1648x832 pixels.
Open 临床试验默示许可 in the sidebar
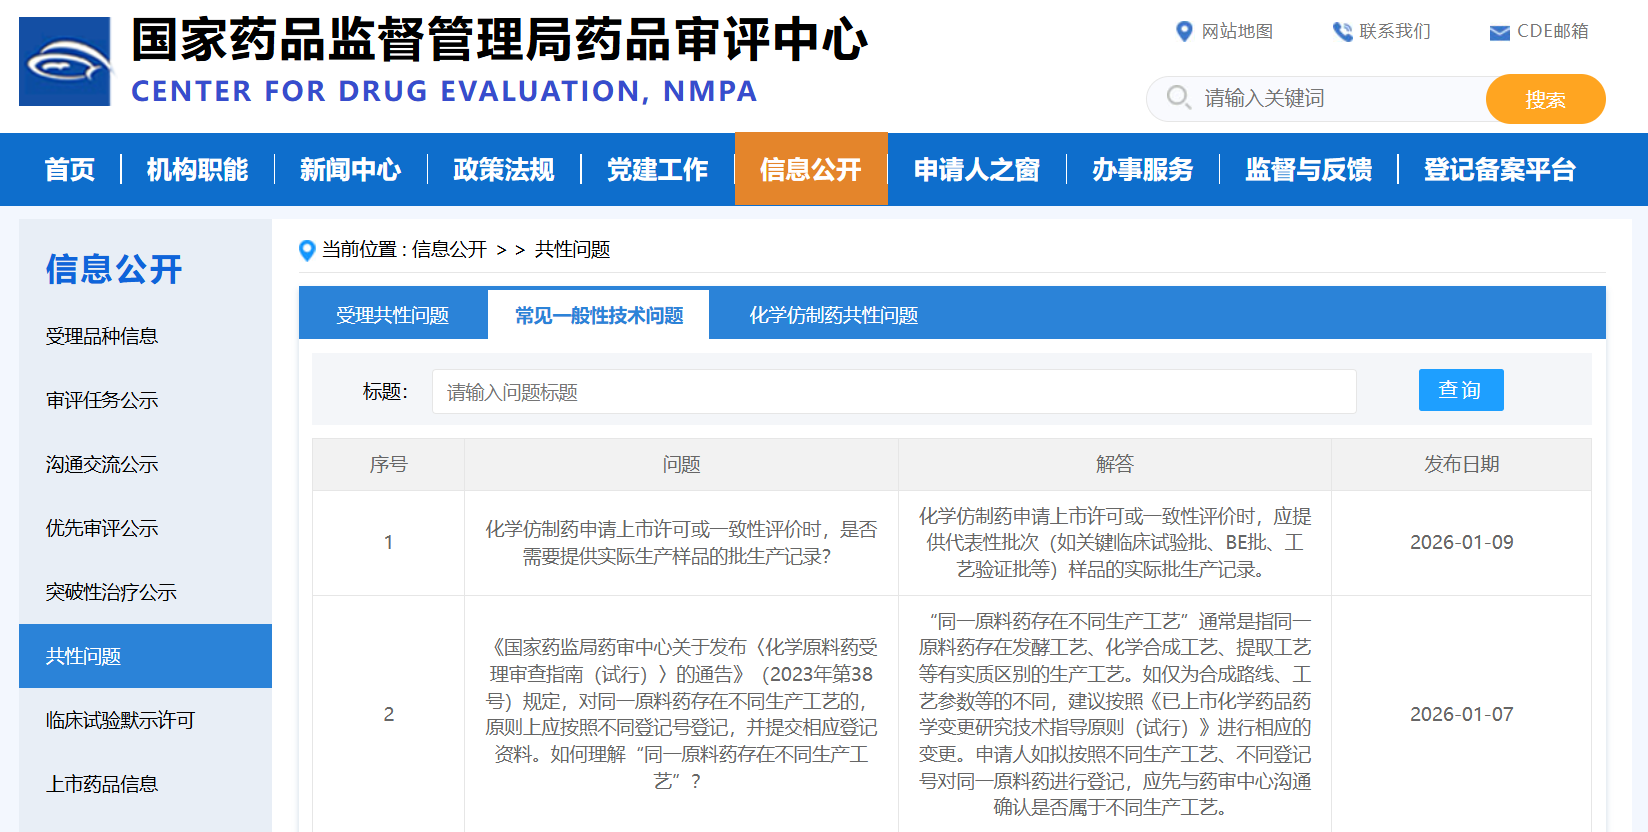click(x=120, y=721)
